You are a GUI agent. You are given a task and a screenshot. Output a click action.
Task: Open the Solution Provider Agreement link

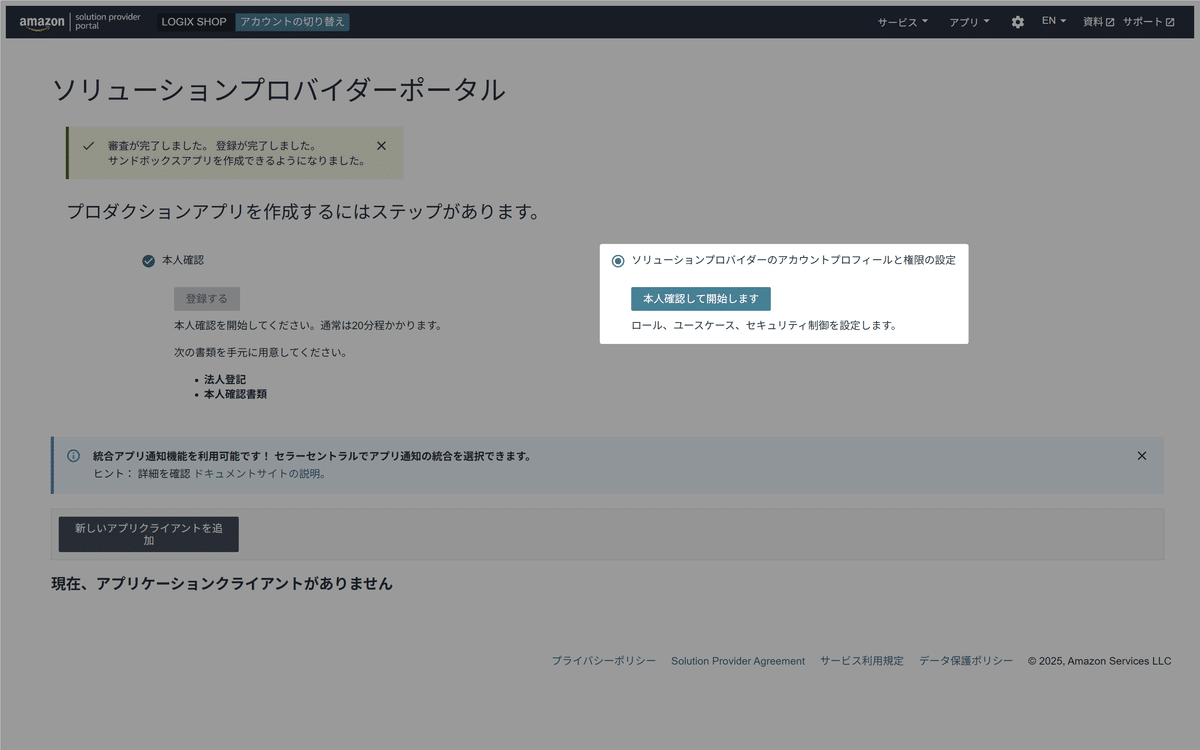(x=738, y=660)
